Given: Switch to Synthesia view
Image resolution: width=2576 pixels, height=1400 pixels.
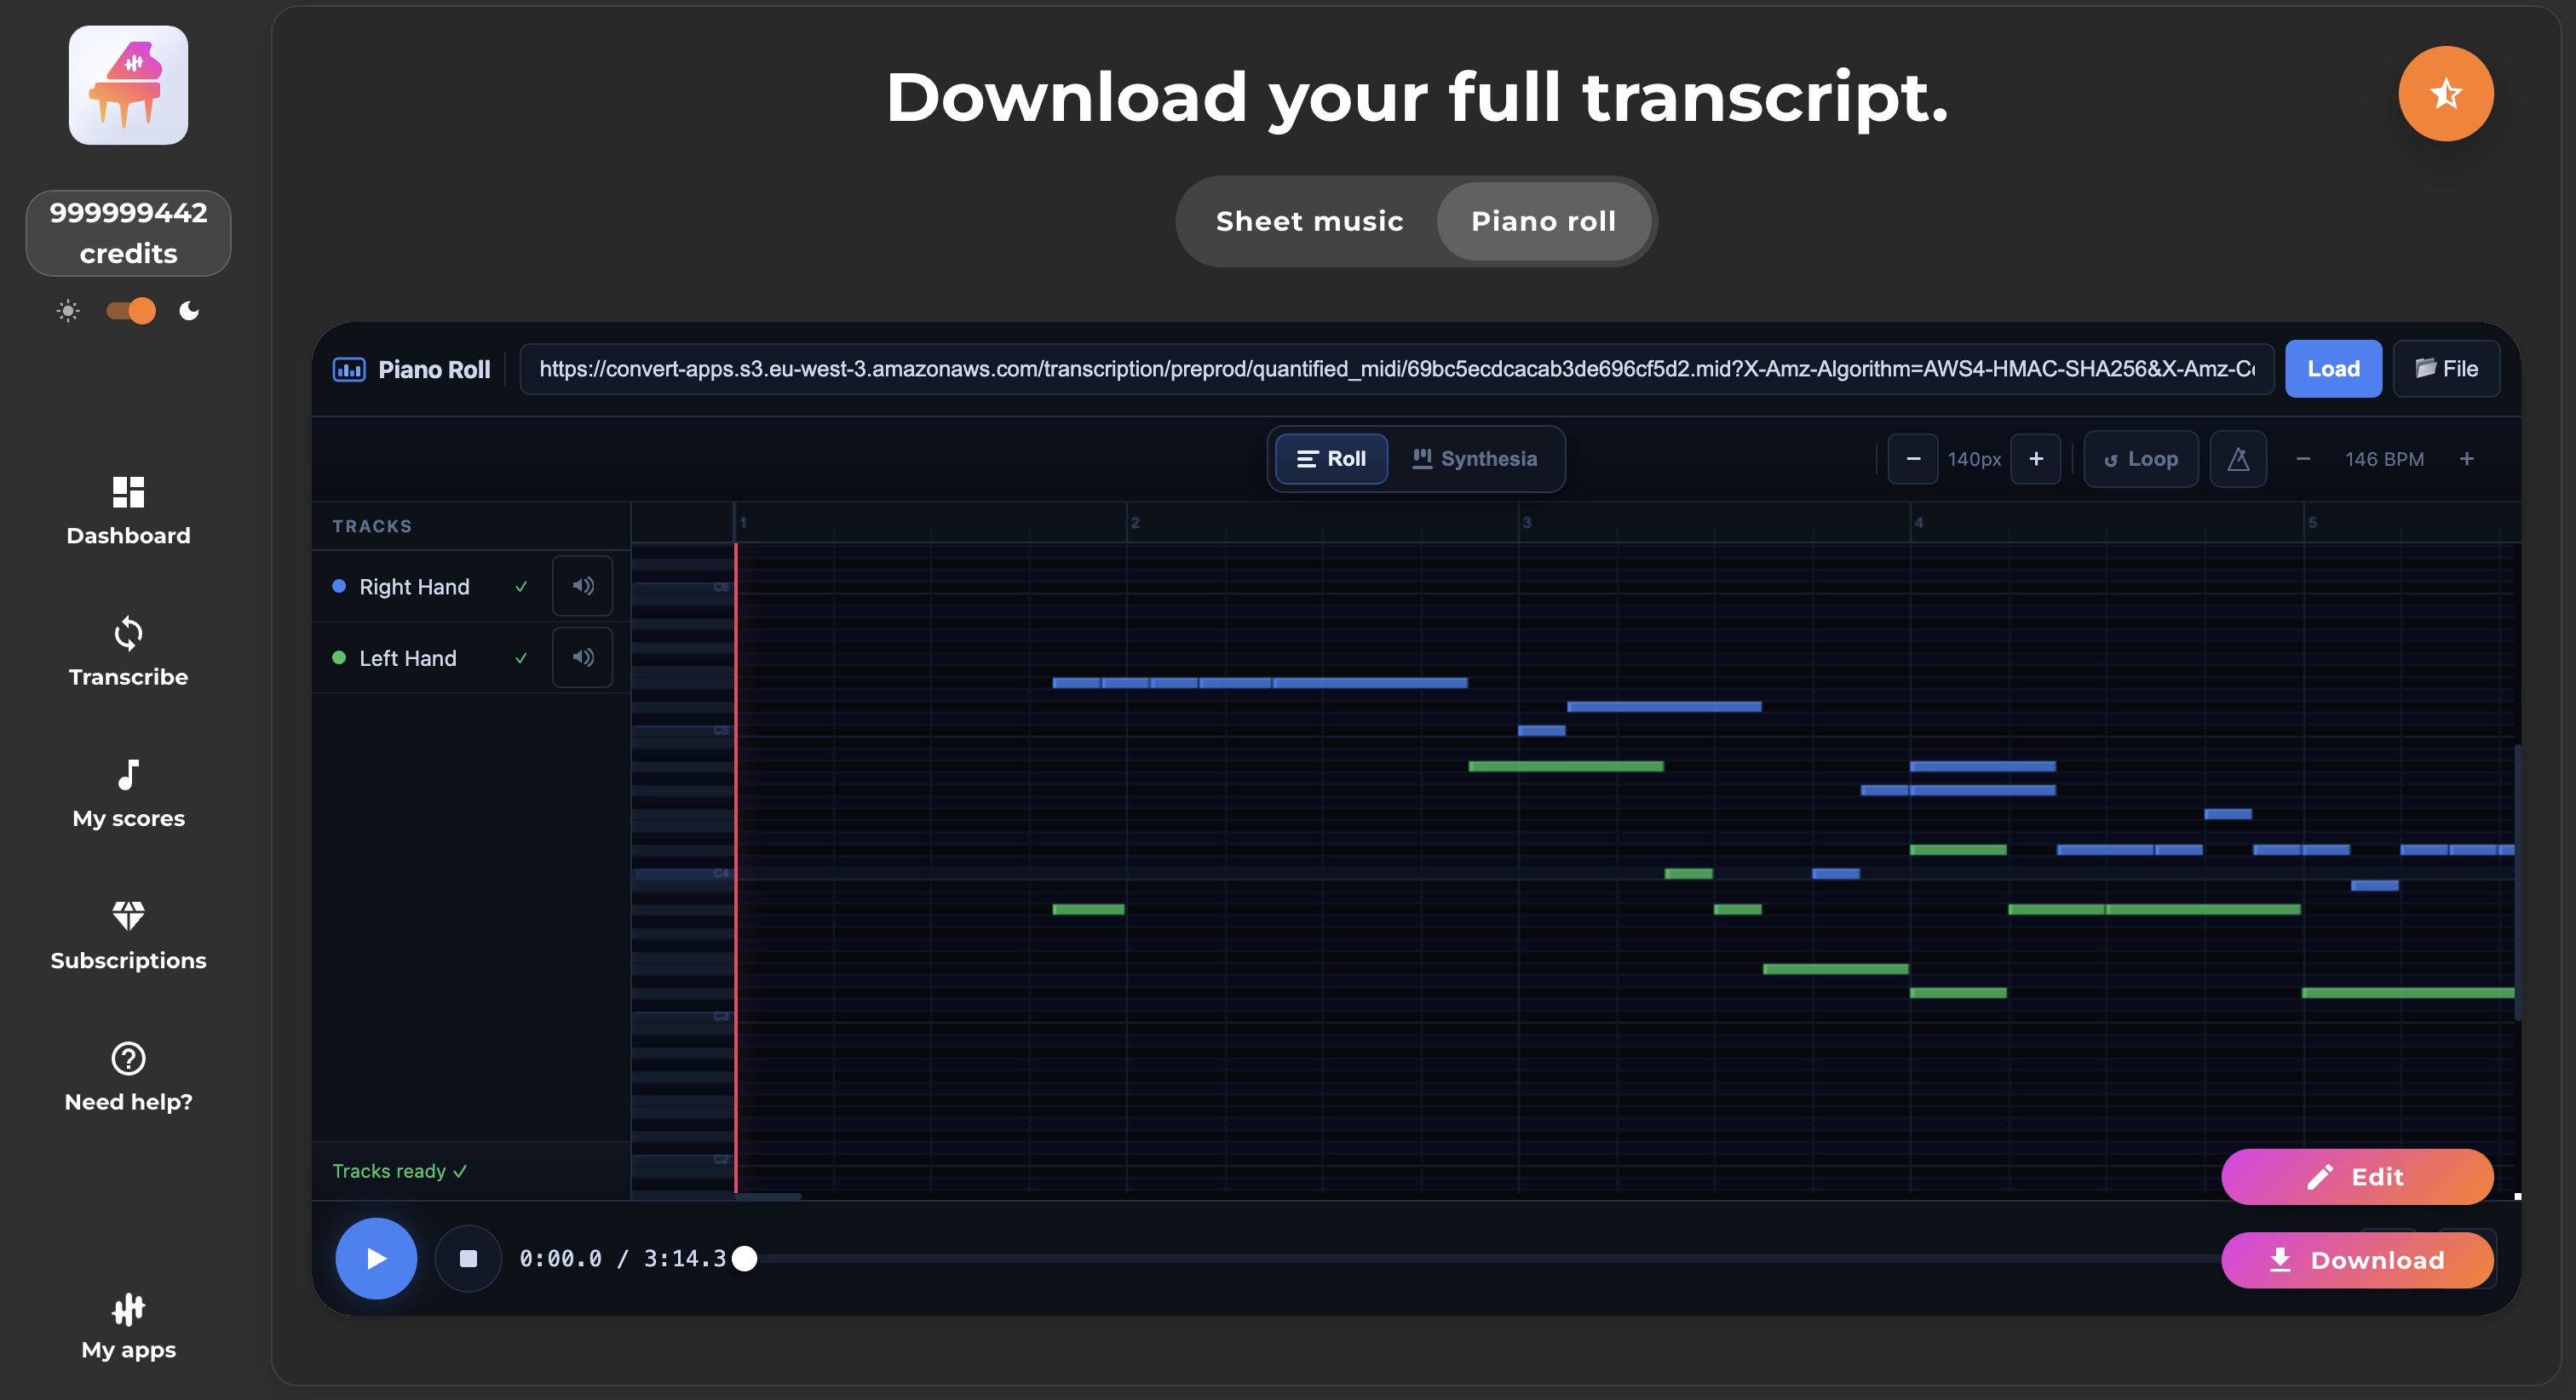Looking at the screenshot, I should 1474,459.
